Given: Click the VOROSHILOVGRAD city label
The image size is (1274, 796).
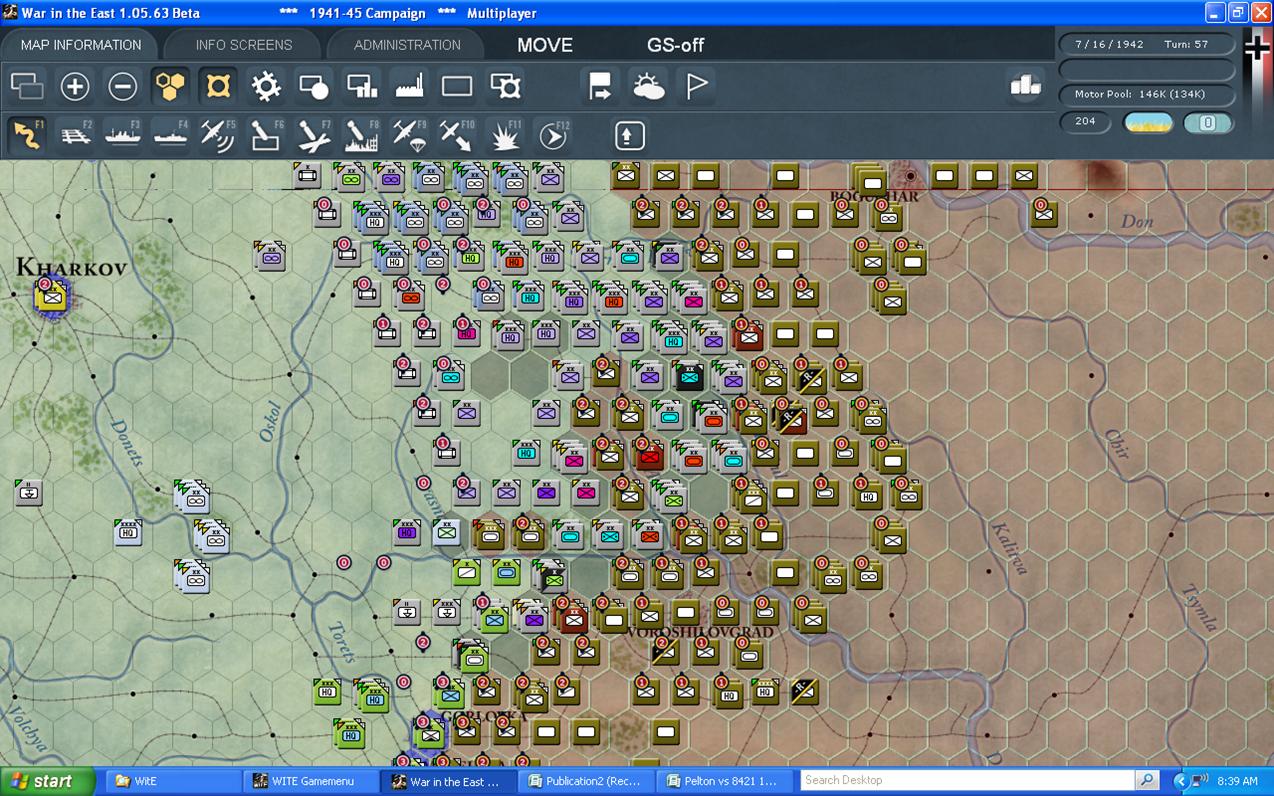Looking at the screenshot, I should (701, 632).
